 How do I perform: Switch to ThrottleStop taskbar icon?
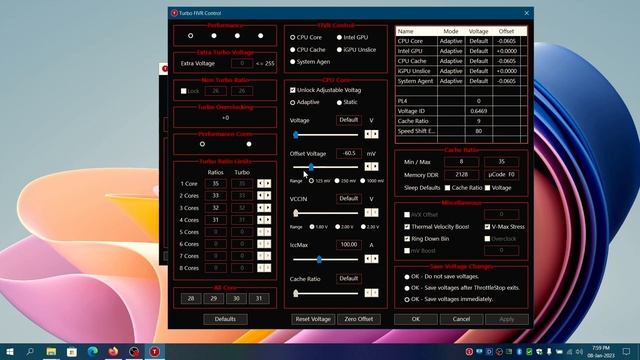(155, 351)
